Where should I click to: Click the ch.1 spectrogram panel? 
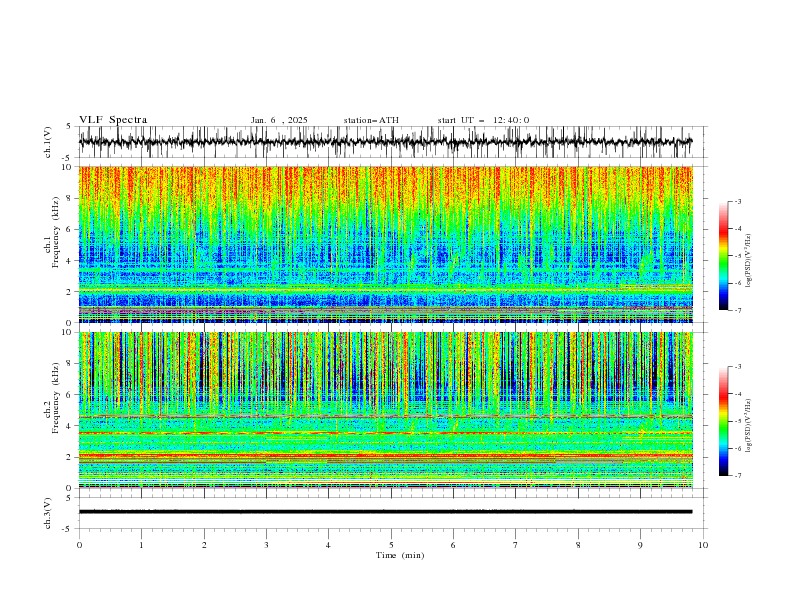386,244
